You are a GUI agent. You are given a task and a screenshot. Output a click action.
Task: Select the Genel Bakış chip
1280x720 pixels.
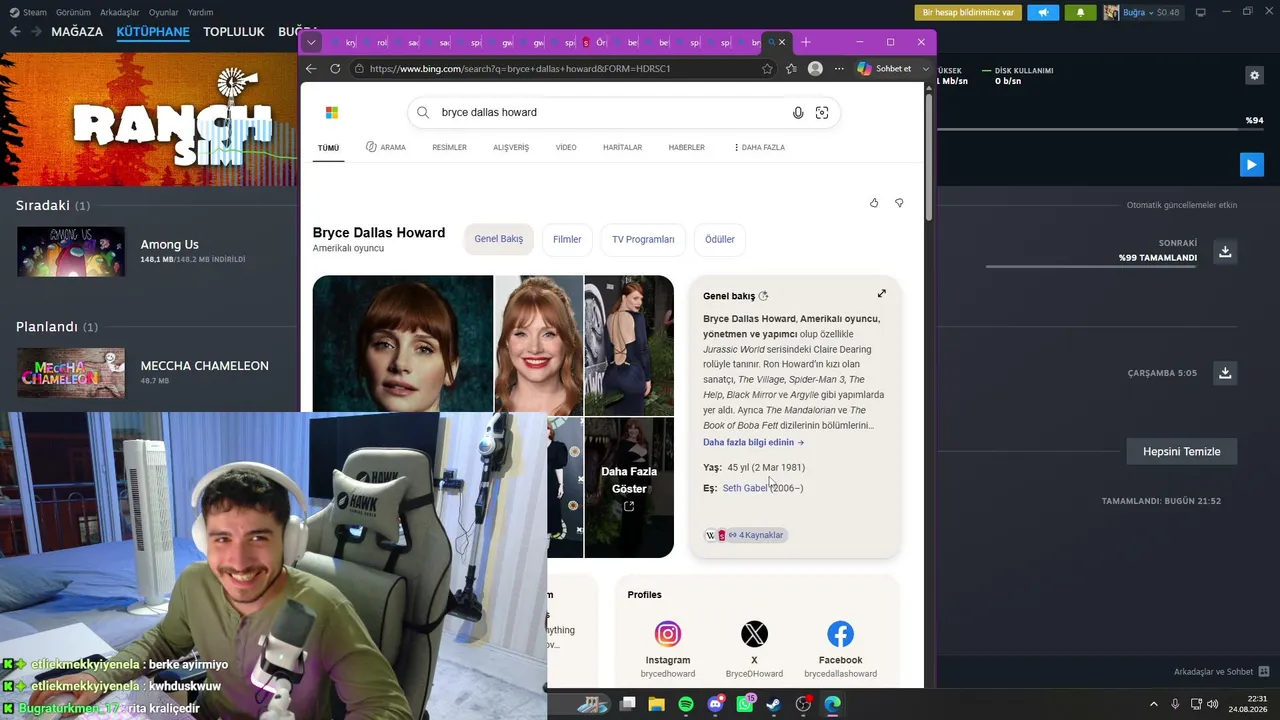(x=498, y=239)
